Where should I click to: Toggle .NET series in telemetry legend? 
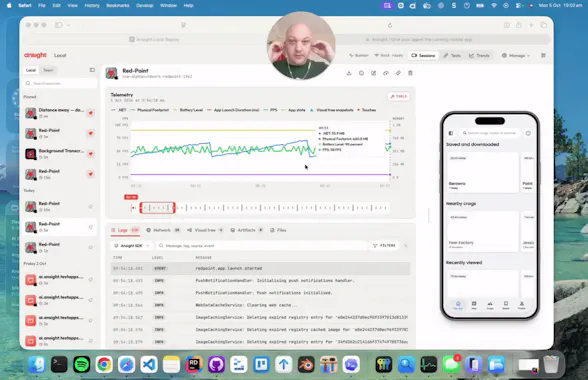[x=119, y=110]
